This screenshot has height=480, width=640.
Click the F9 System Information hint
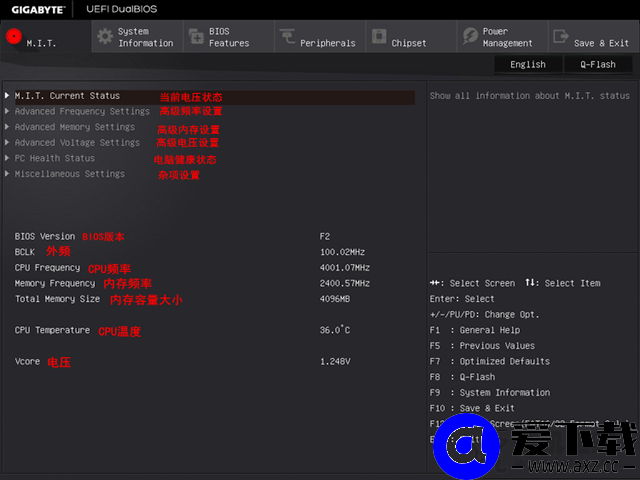pos(489,393)
